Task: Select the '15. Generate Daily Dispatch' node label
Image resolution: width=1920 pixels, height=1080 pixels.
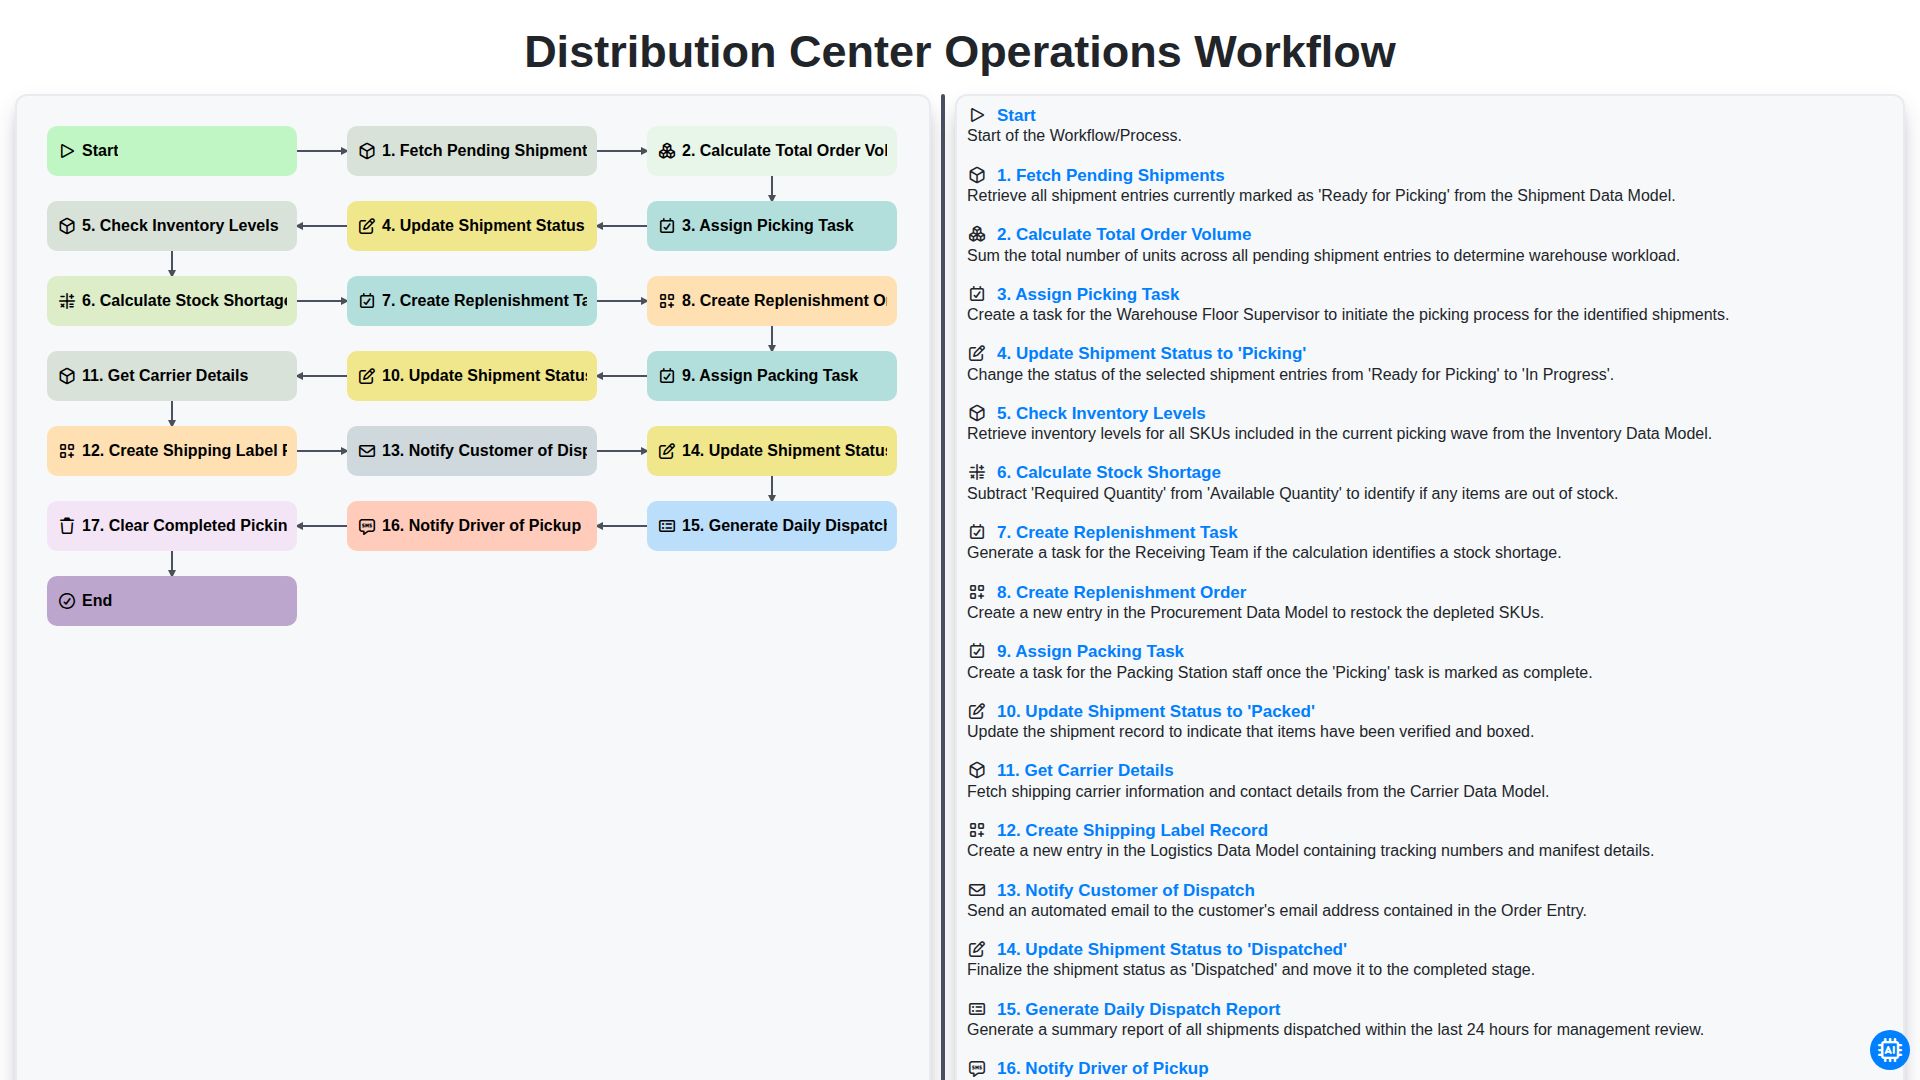Action: click(x=784, y=526)
